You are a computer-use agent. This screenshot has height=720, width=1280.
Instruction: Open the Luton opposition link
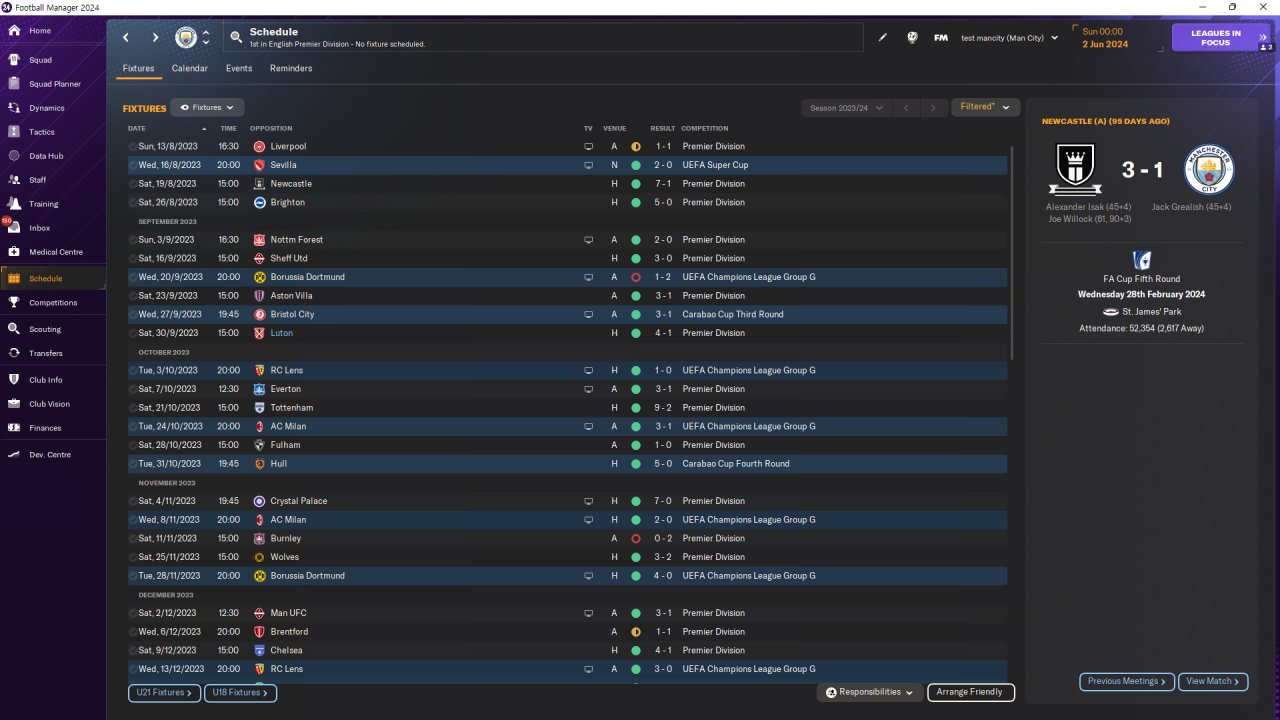coord(281,333)
